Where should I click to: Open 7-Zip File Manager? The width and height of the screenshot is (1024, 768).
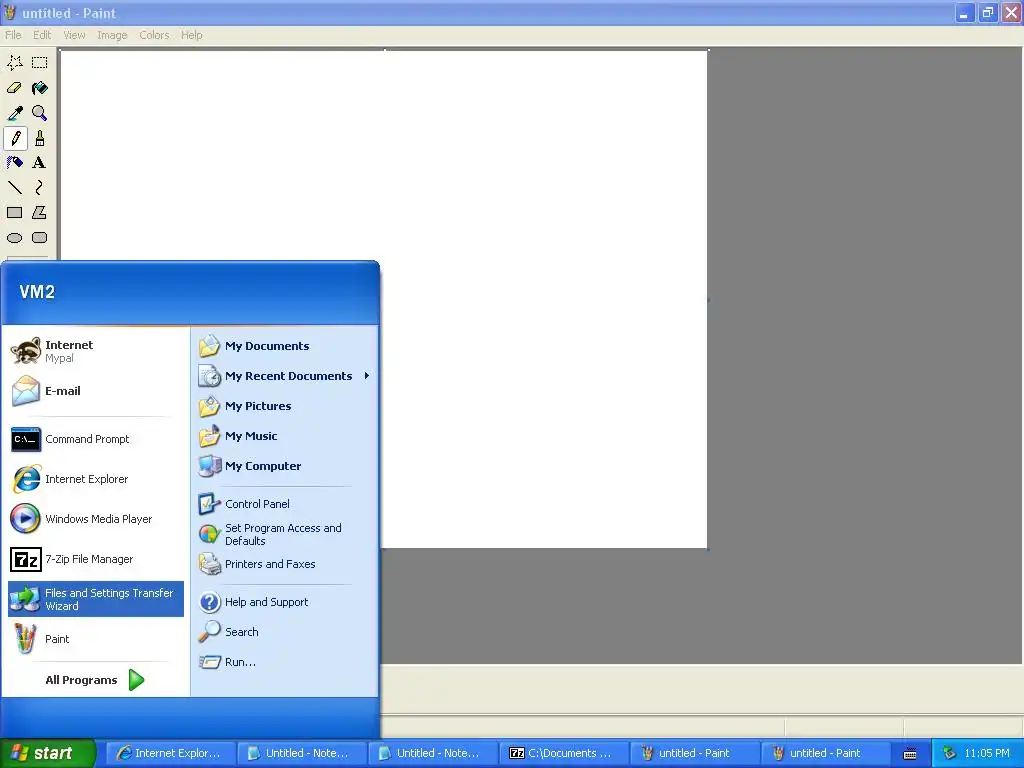point(95,559)
